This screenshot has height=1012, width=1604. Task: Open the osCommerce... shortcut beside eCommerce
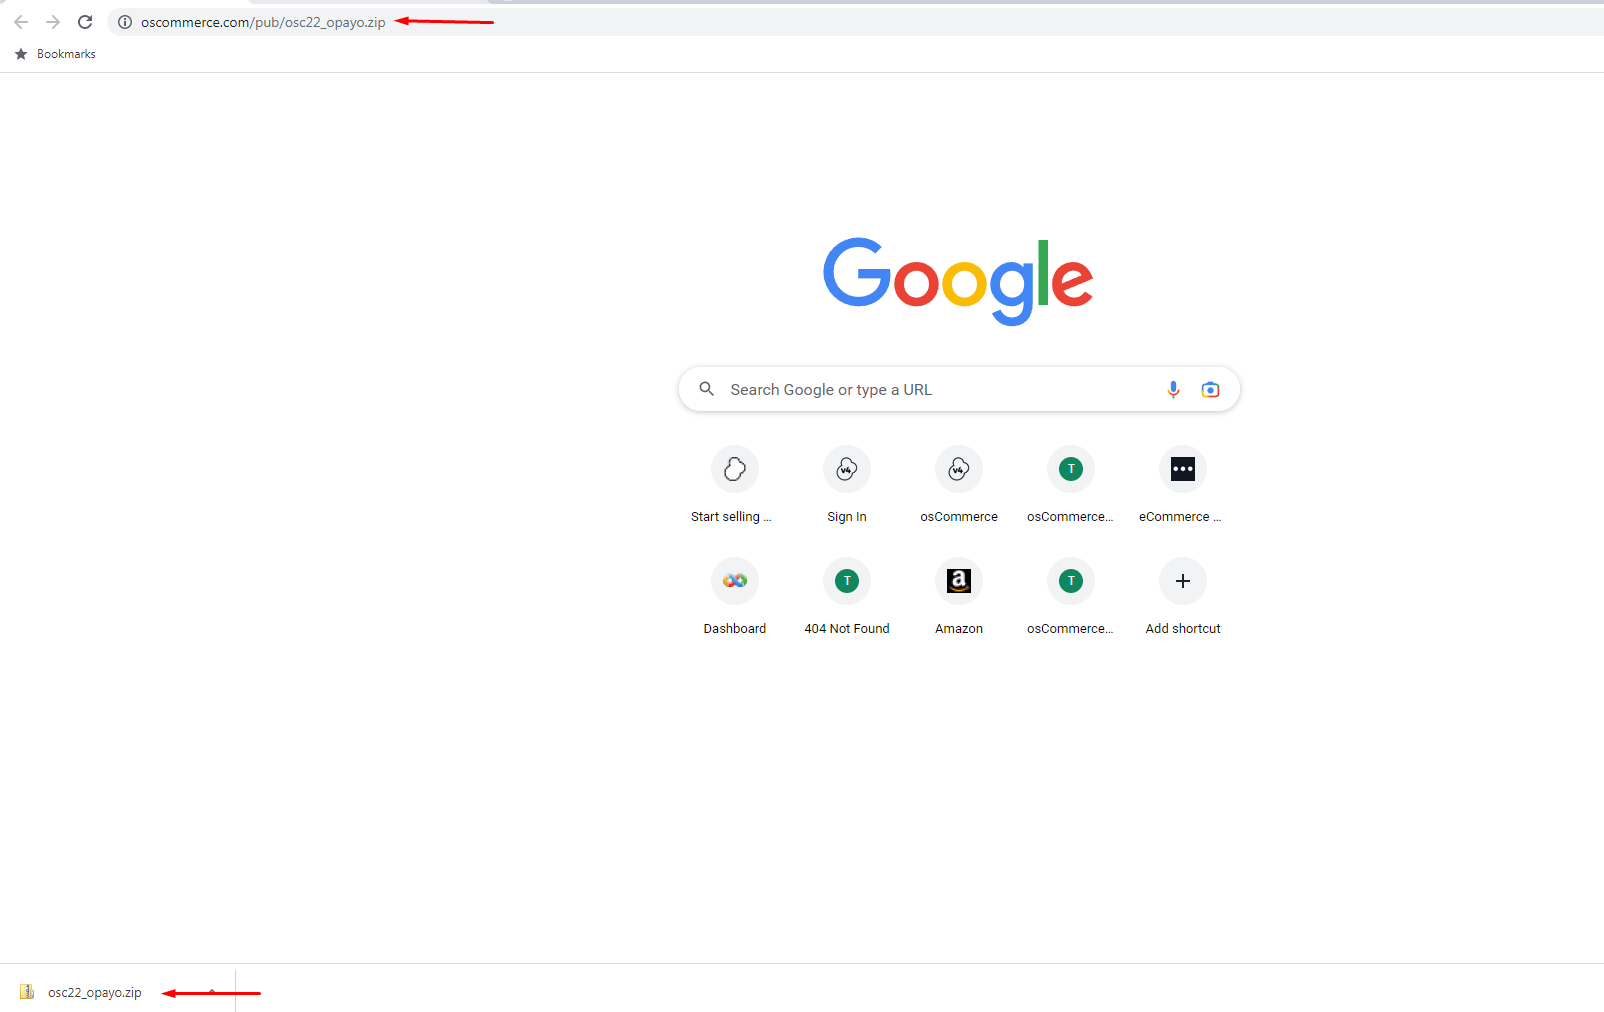(1071, 485)
